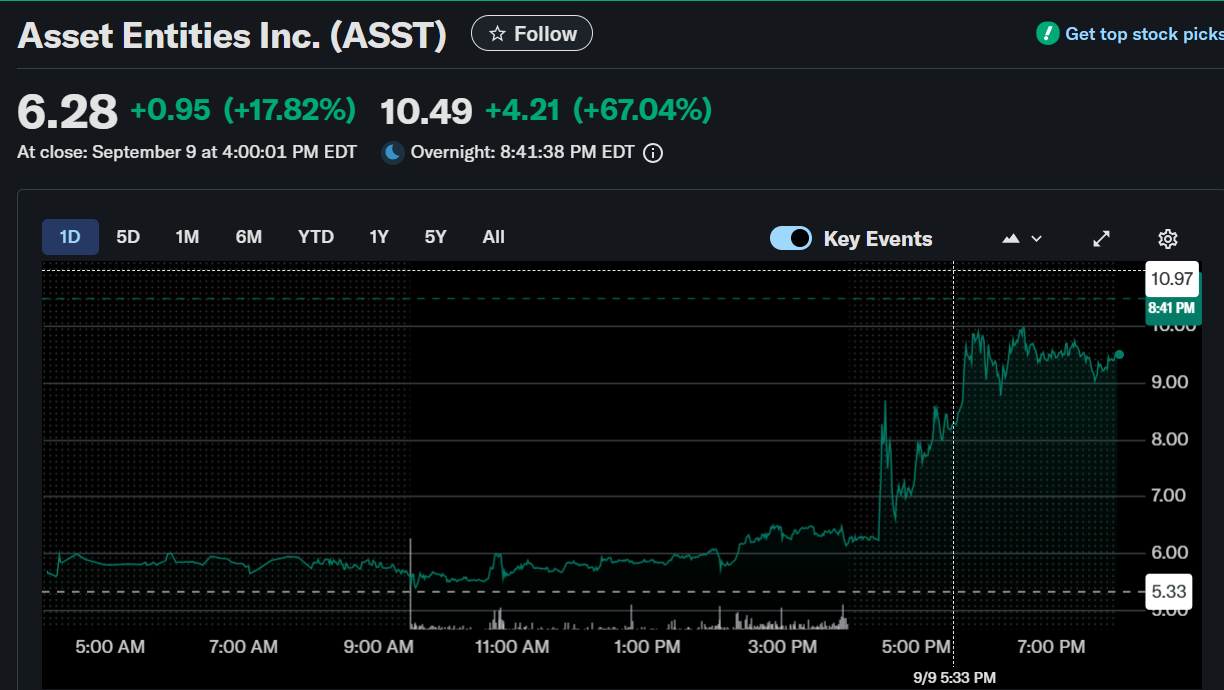Click the overnight info circle icon
The image size is (1224, 690).
pos(653,153)
